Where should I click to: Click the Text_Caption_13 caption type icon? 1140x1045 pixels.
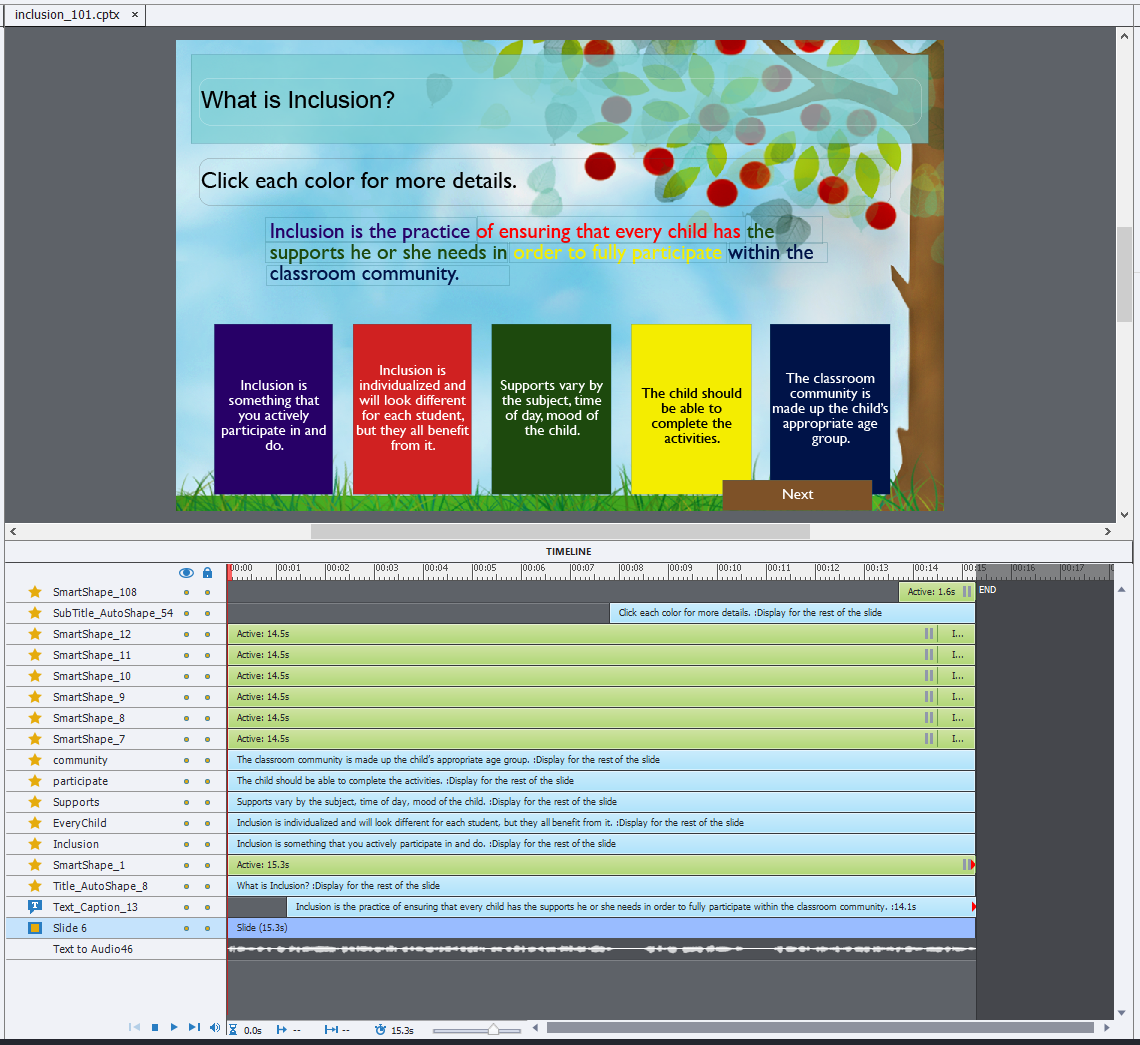35,907
